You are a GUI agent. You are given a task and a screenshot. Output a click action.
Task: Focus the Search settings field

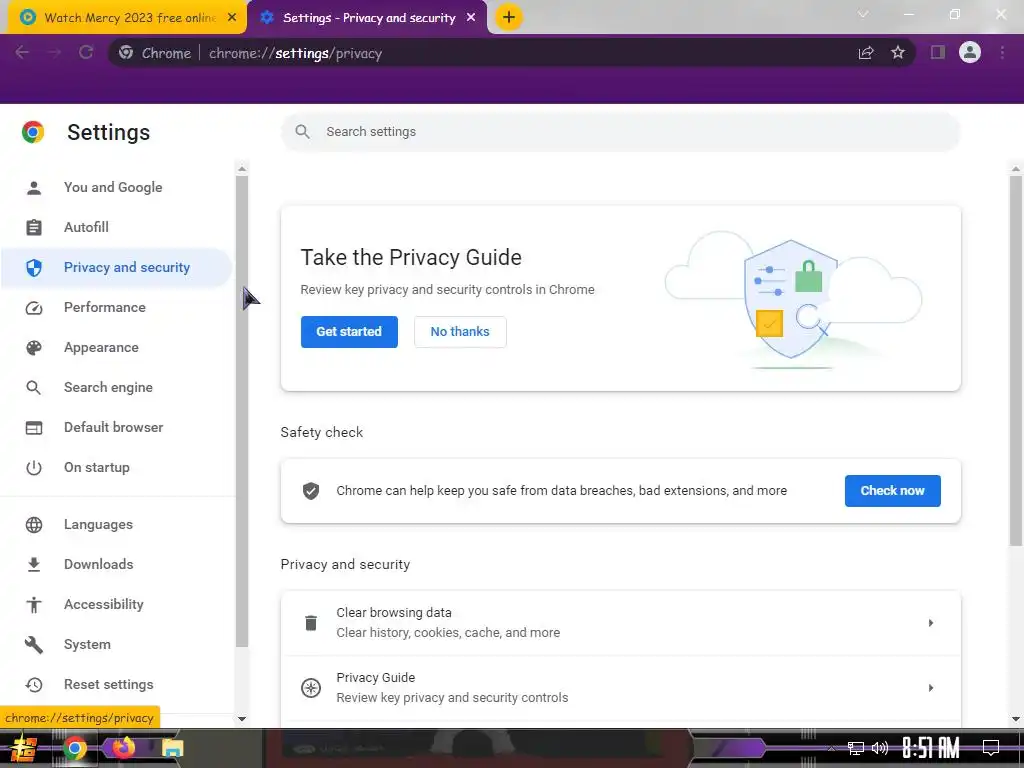point(620,132)
